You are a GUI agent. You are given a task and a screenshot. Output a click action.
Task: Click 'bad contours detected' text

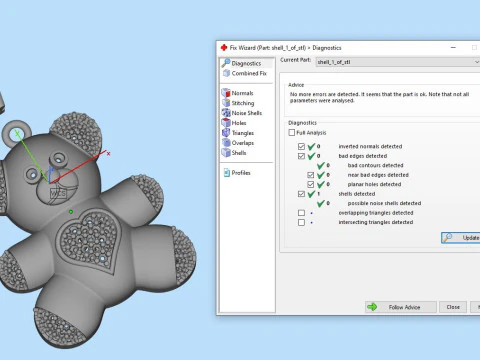[x=375, y=165]
